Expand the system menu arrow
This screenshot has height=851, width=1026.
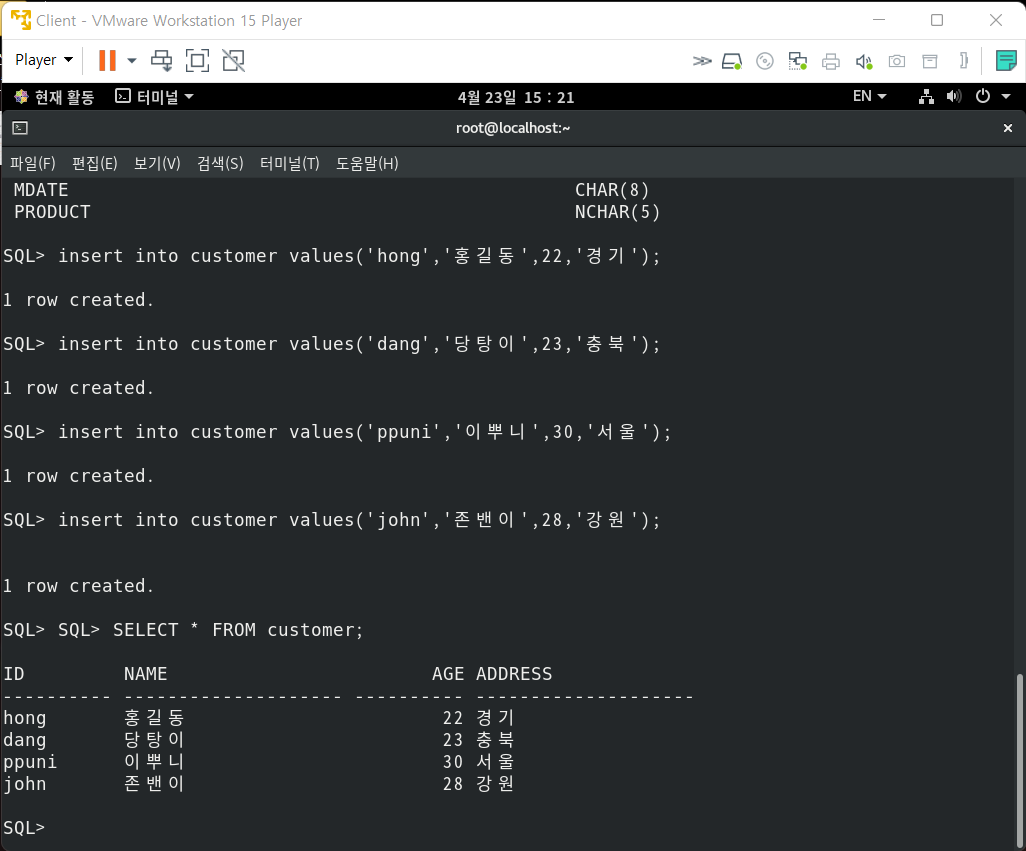tap(1006, 97)
